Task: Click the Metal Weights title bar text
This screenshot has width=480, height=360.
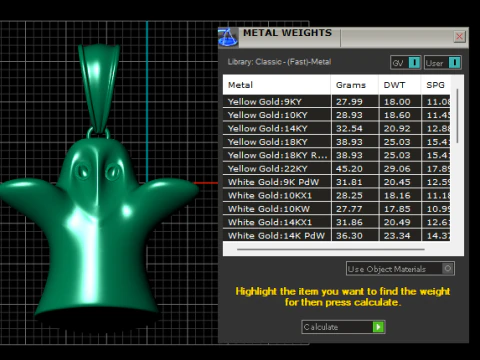Action: point(287,33)
